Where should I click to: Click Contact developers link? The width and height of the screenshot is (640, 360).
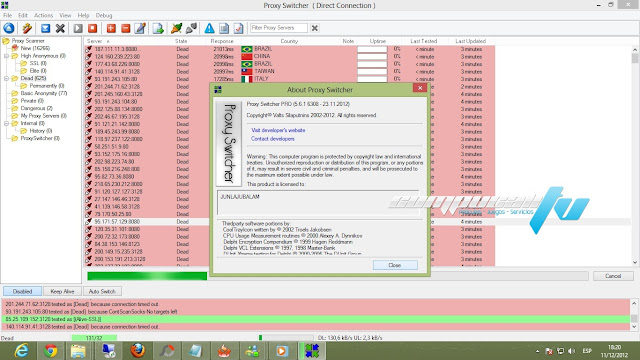pyautogui.click(x=273, y=139)
